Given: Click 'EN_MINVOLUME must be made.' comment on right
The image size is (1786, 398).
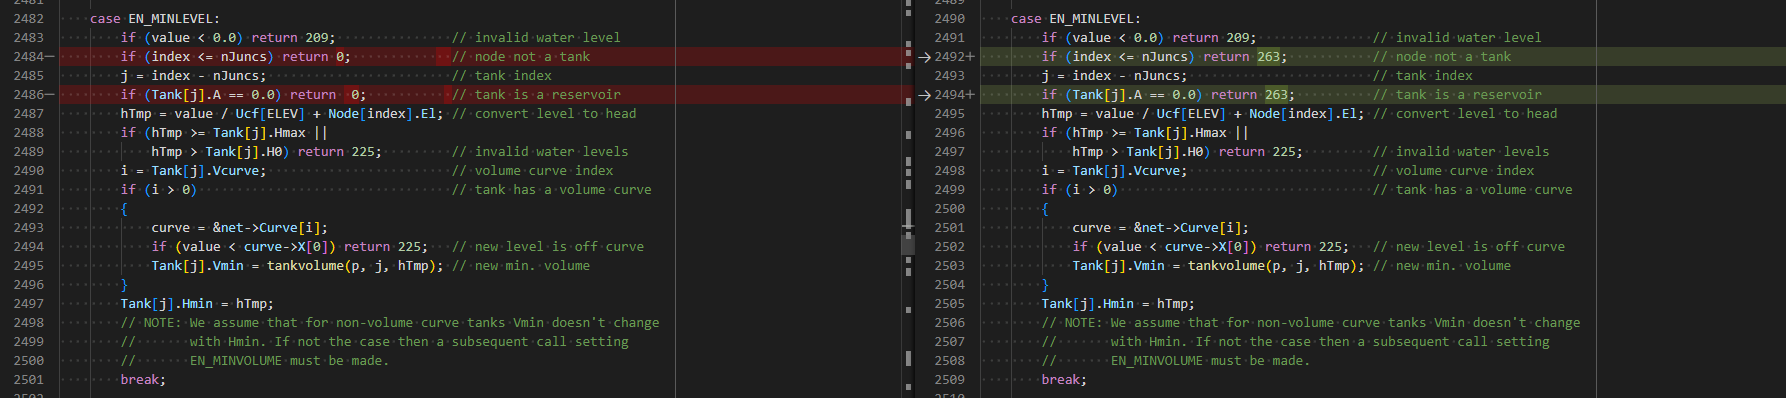Looking at the screenshot, I should pos(1210,361).
